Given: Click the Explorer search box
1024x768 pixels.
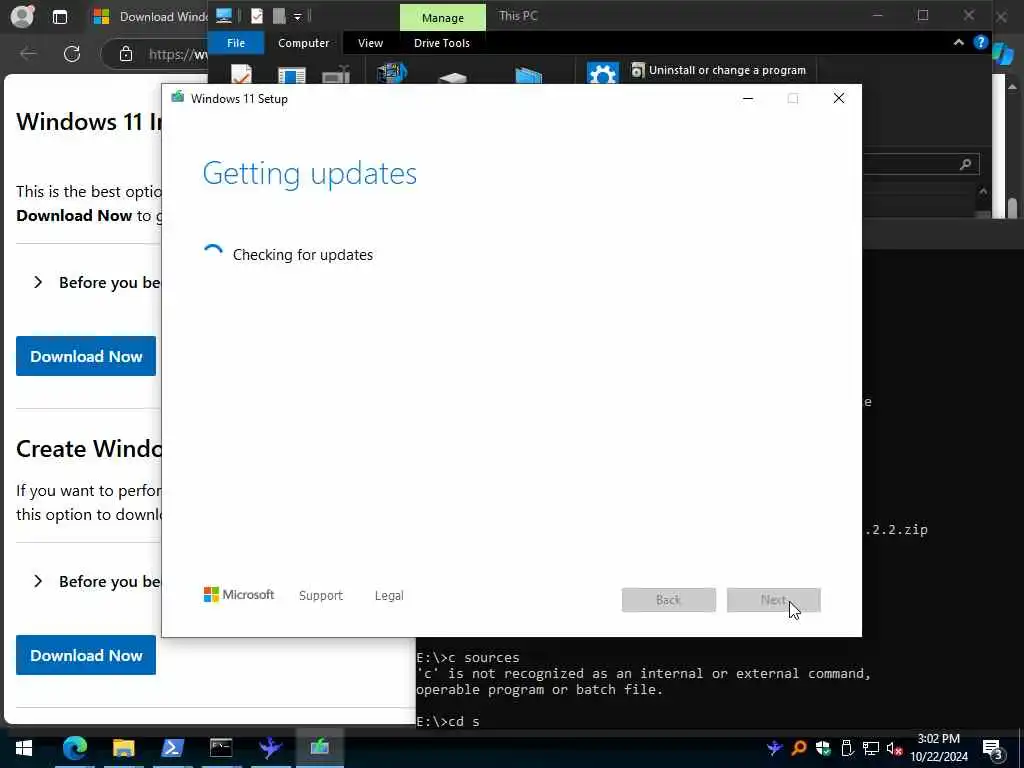Looking at the screenshot, I should 921,164.
